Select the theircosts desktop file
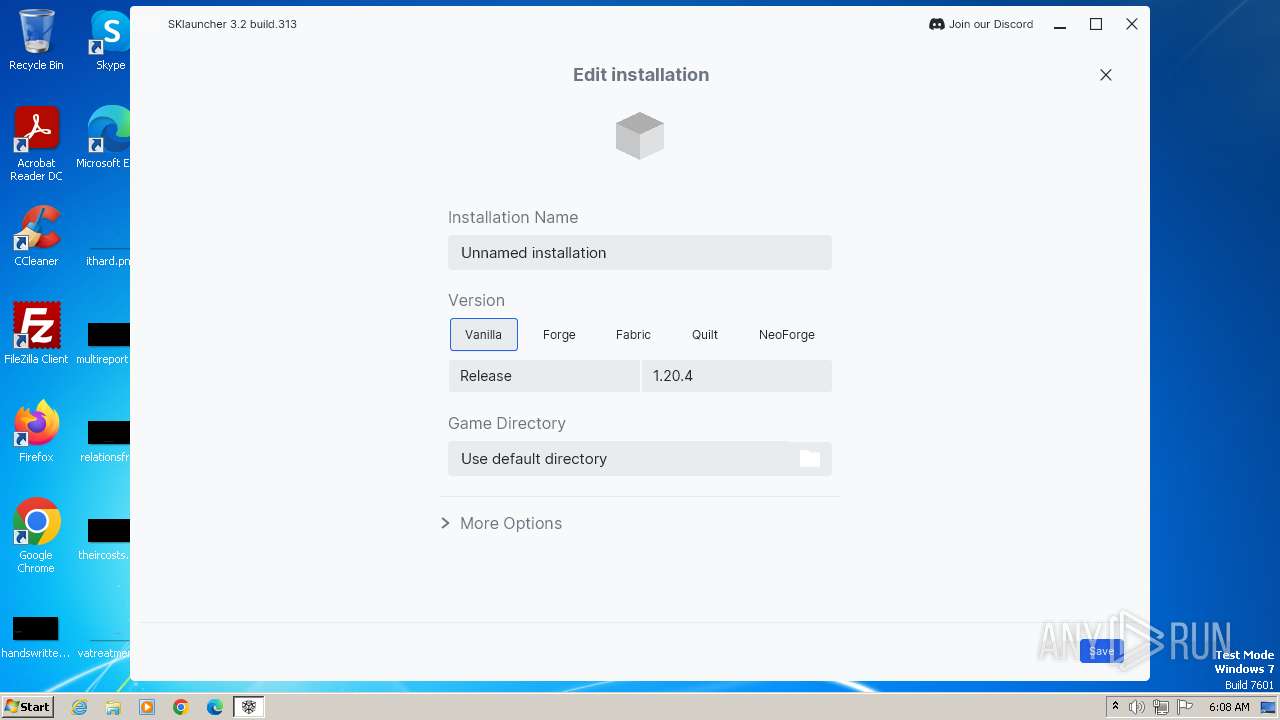The width and height of the screenshot is (1280, 720). click(x=106, y=538)
